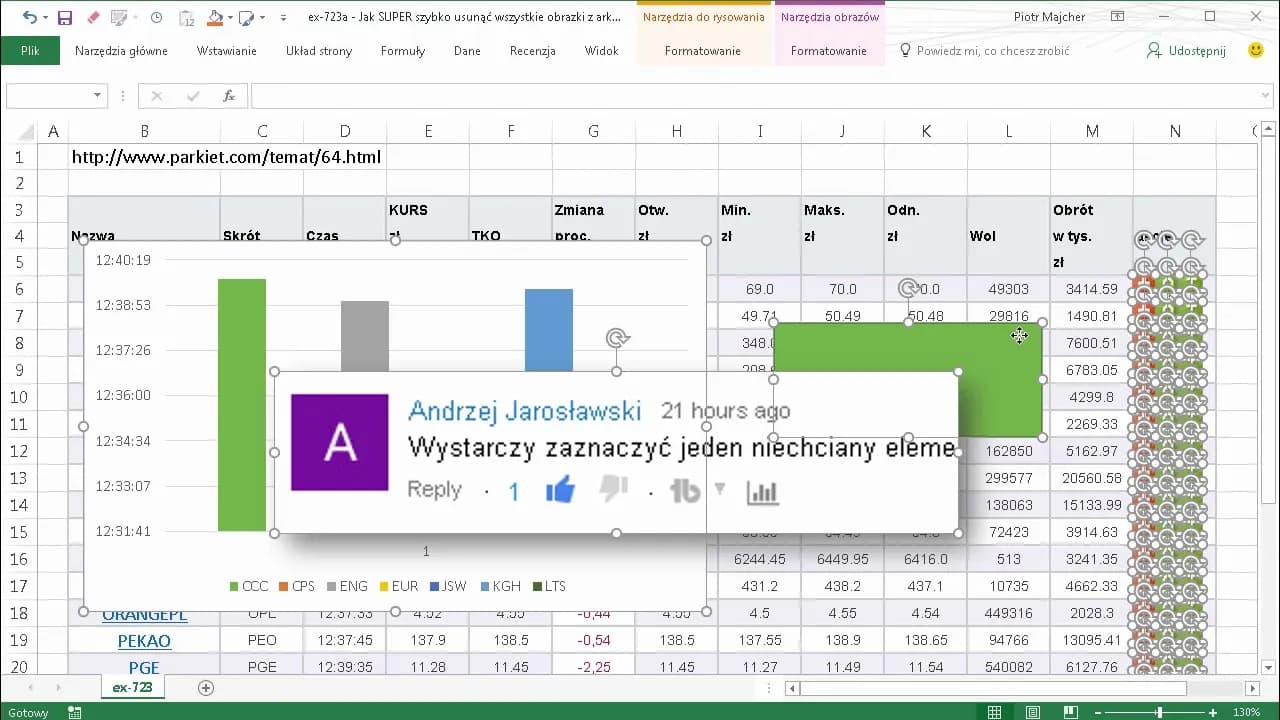Open the Fill Color dropdown arrow
This screenshot has width=1280, height=720.
click(x=229, y=17)
